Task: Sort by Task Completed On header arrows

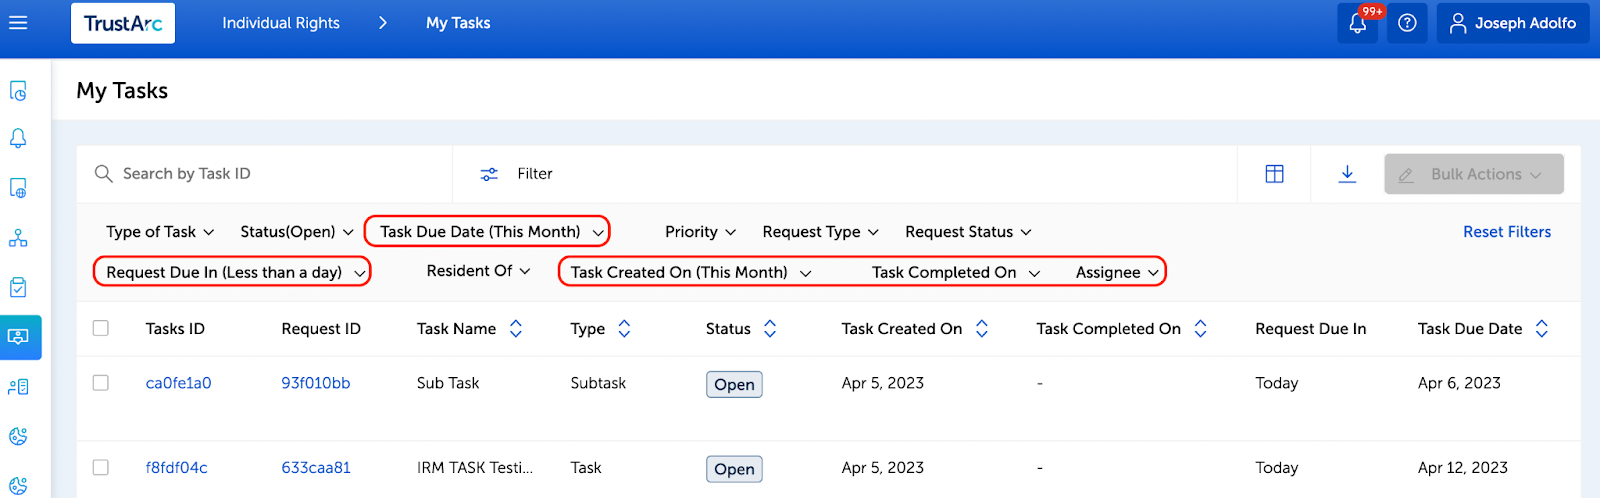Action: click(1201, 329)
